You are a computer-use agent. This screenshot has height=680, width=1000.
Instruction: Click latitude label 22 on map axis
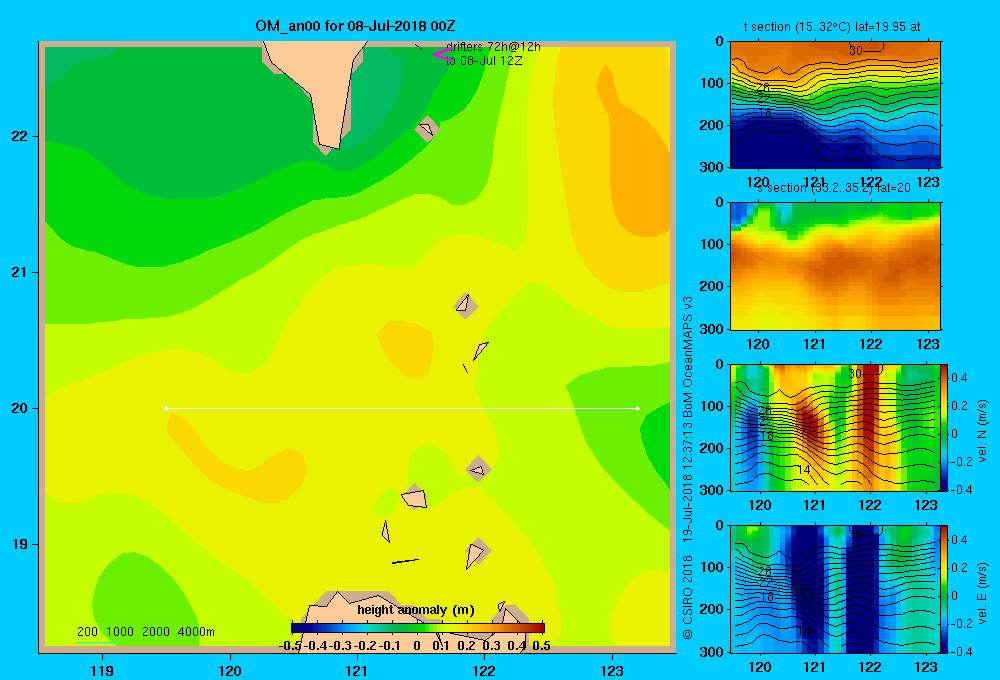(x=20, y=136)
